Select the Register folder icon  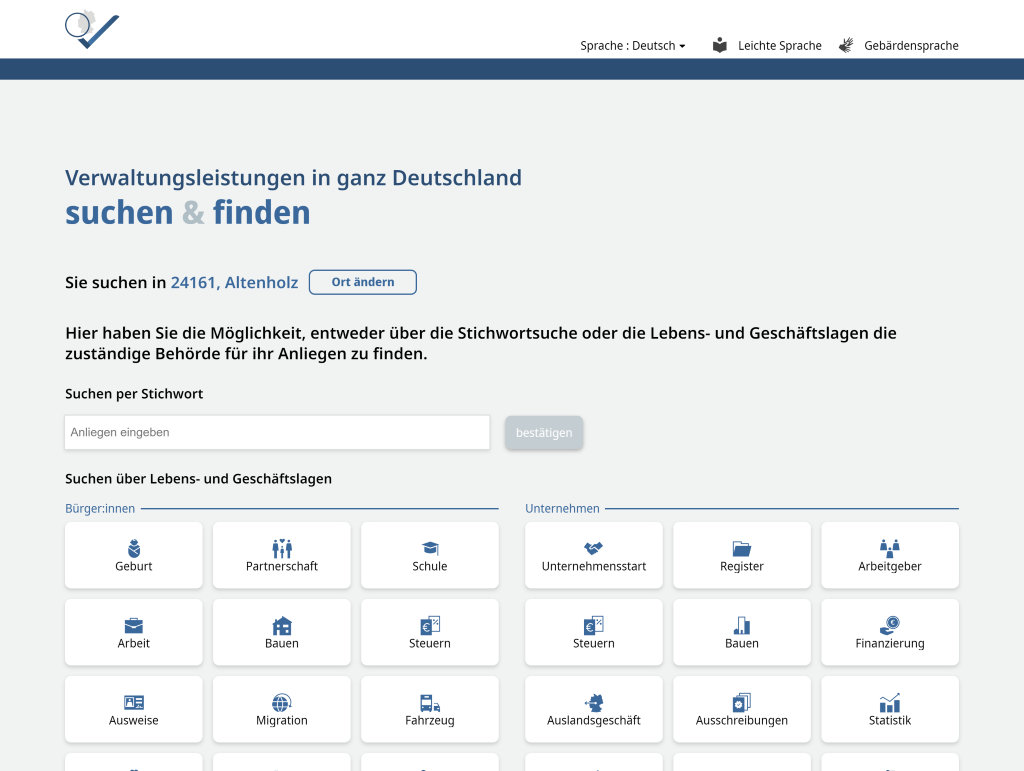pos(742,548)
